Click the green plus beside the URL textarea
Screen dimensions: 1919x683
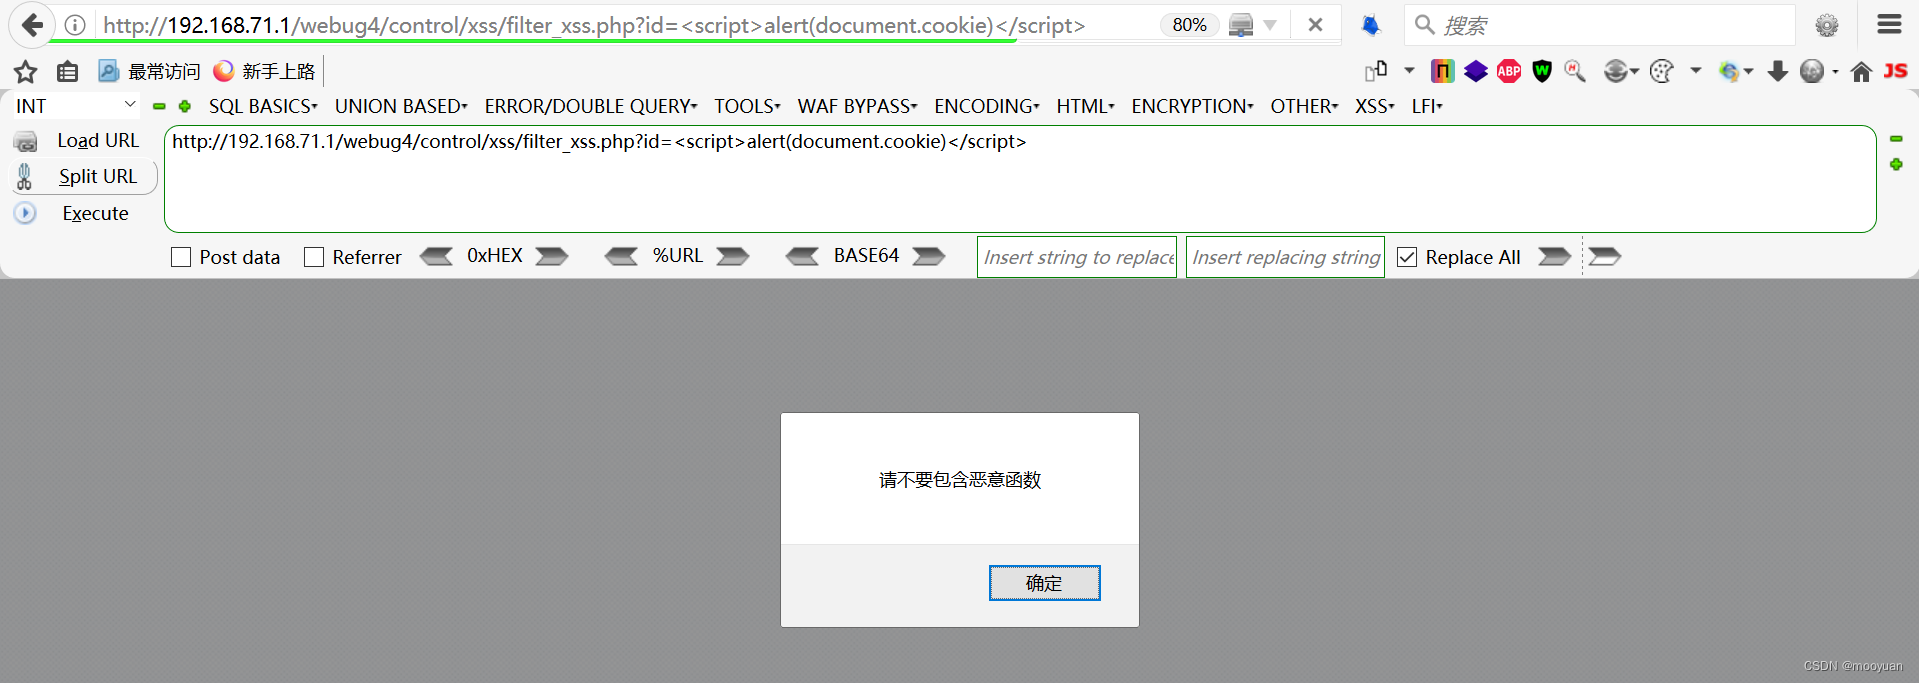coord(1896,164)
